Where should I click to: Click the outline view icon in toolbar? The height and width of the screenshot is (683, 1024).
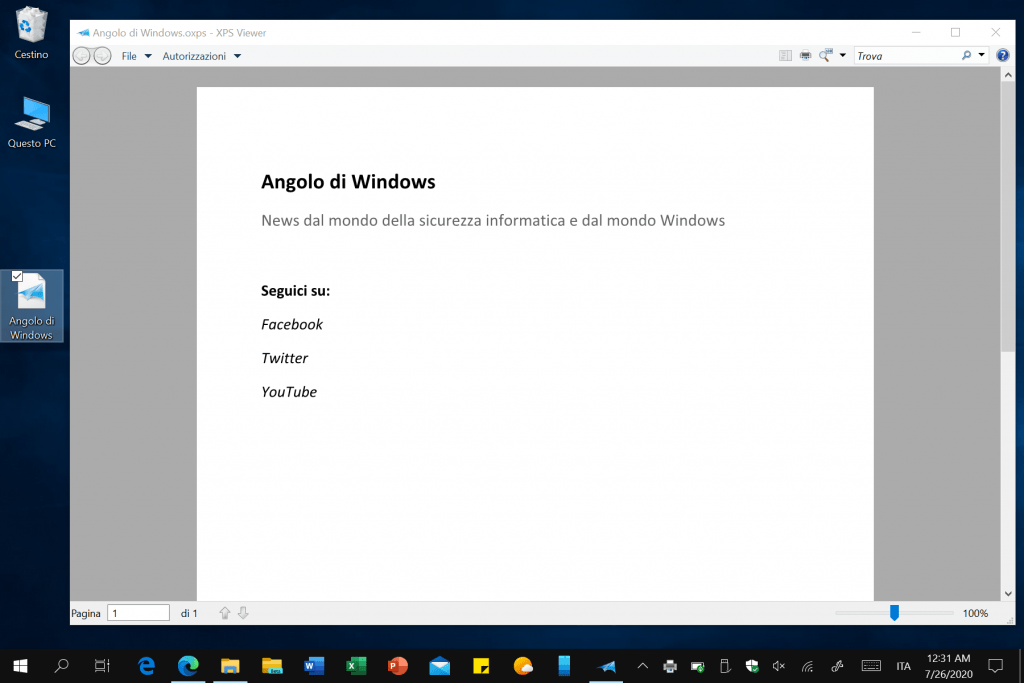(785, 56)
